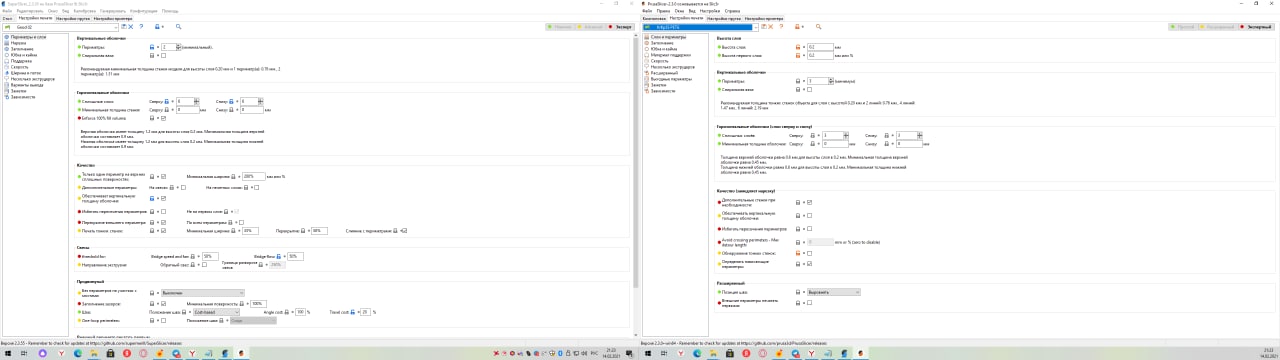
Task: Open Cost-based seam position dropdown in SuperSlicer
Action: (x=216, y=312)
